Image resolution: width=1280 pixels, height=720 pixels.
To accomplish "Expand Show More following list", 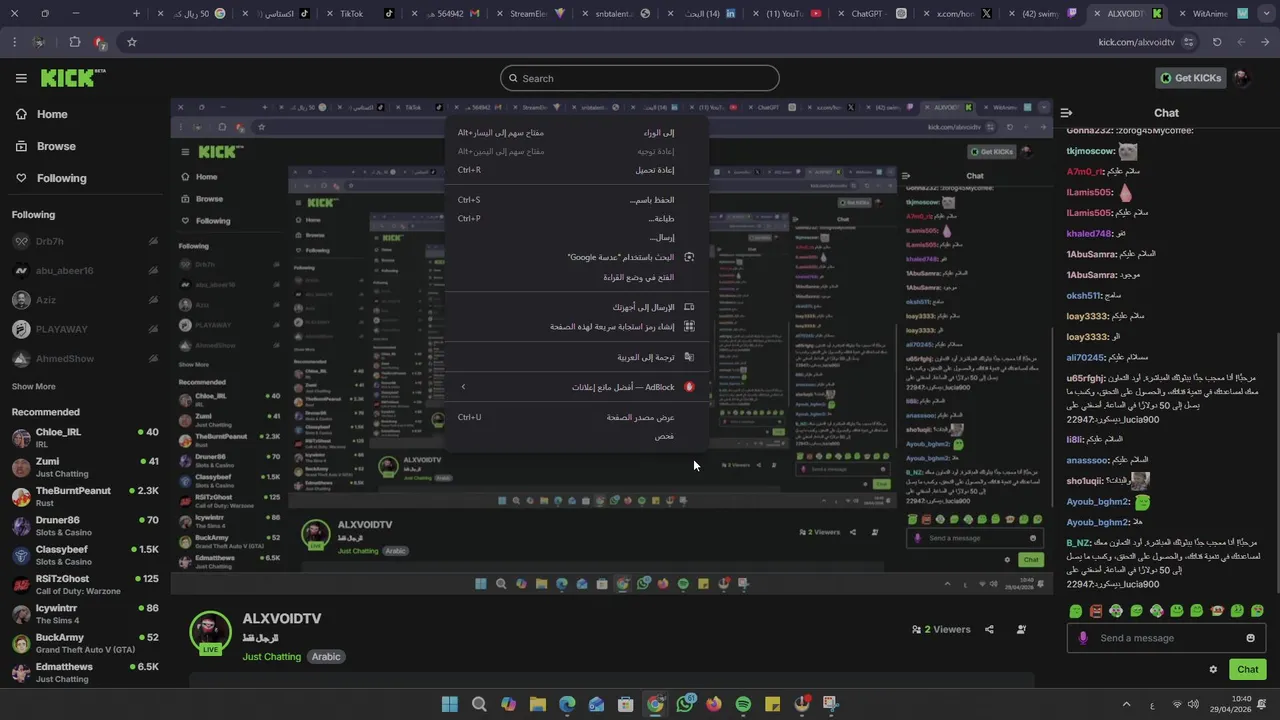I will coord(33,386).
